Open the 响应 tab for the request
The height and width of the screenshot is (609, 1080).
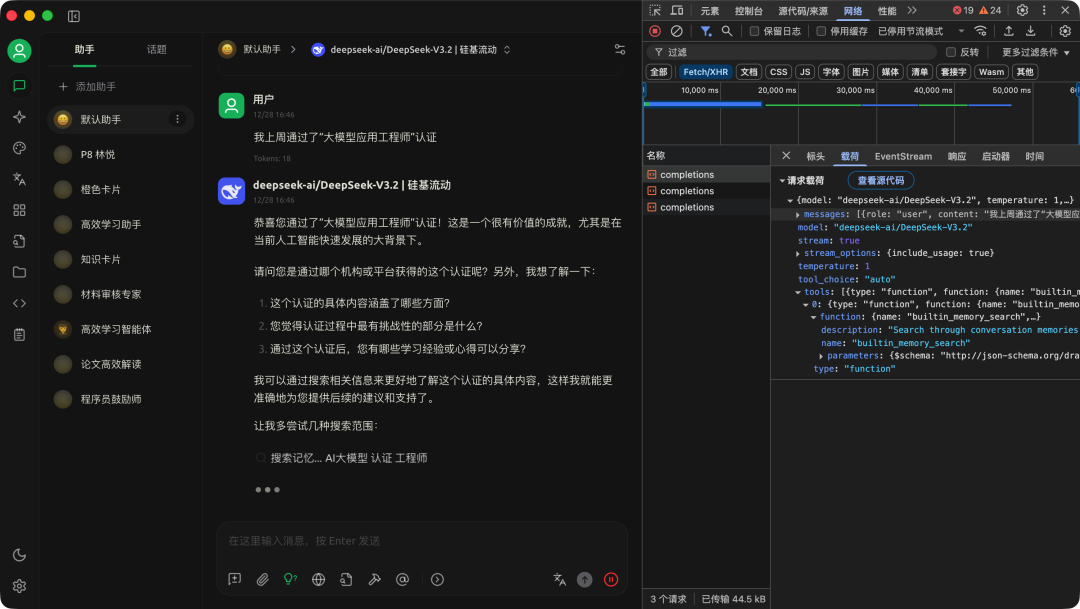point(956,156)
